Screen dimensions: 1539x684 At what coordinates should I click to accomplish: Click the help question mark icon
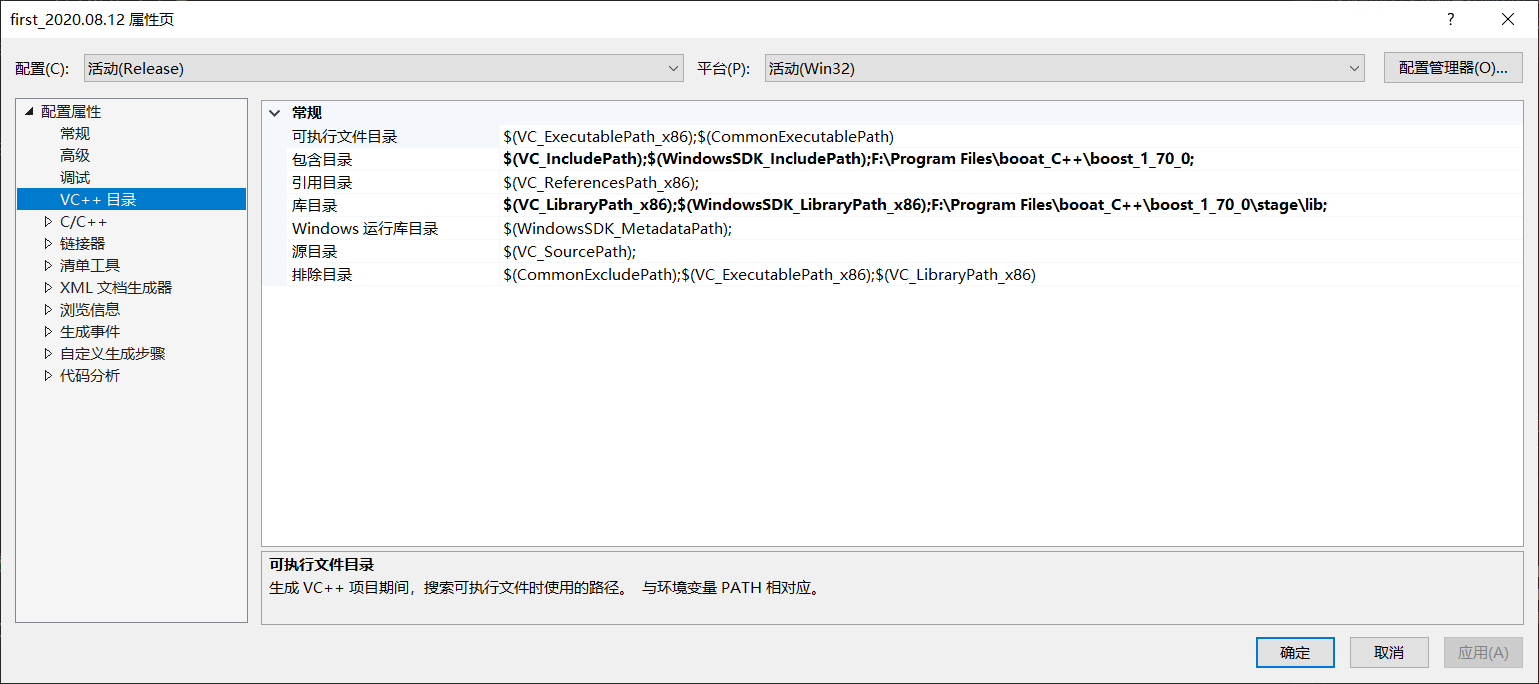tap(1450, 19)
